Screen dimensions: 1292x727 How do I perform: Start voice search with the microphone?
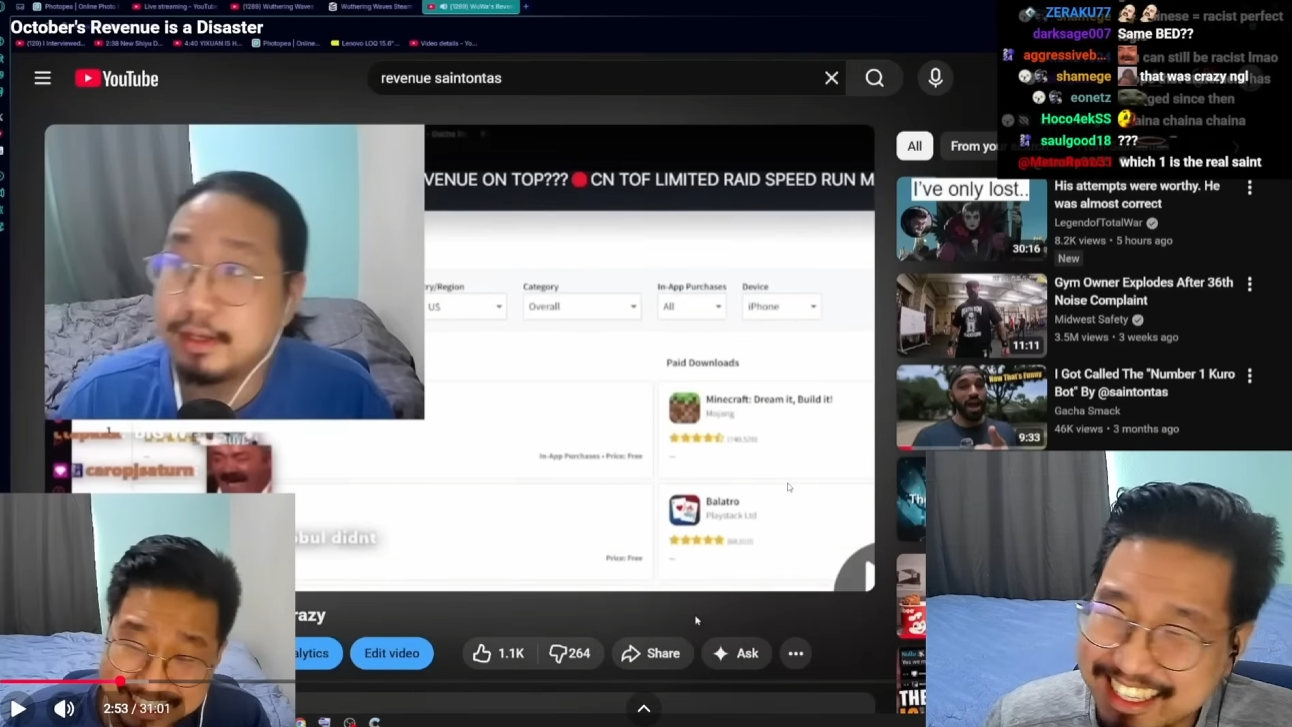935,78
